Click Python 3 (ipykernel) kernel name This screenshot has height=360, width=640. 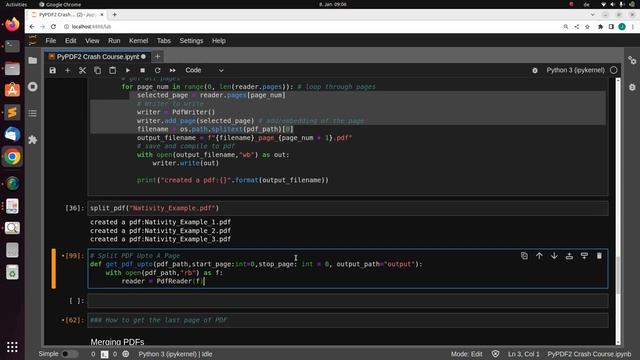click(x=576, y=70)
